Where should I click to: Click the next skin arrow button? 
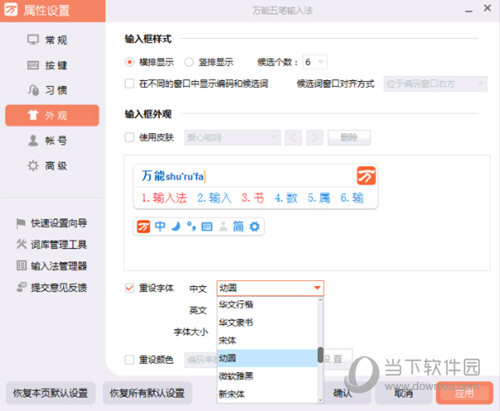tap(315, 137)
